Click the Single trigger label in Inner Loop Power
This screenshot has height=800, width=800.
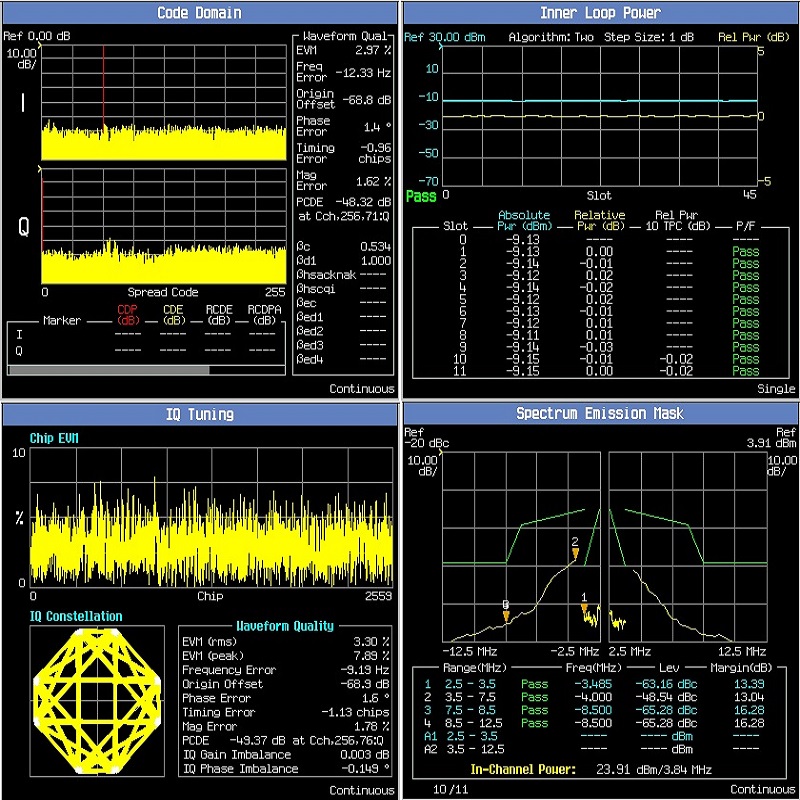776,389
